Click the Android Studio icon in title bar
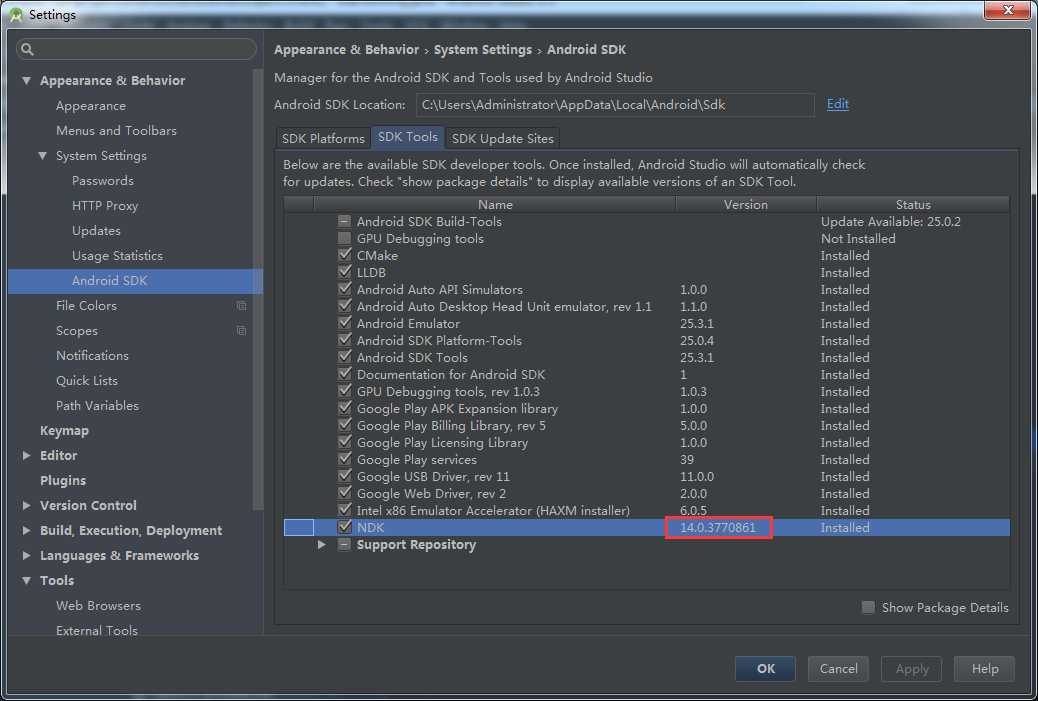The width and height of the screenshot is (1038, 701). coord(16,14)
